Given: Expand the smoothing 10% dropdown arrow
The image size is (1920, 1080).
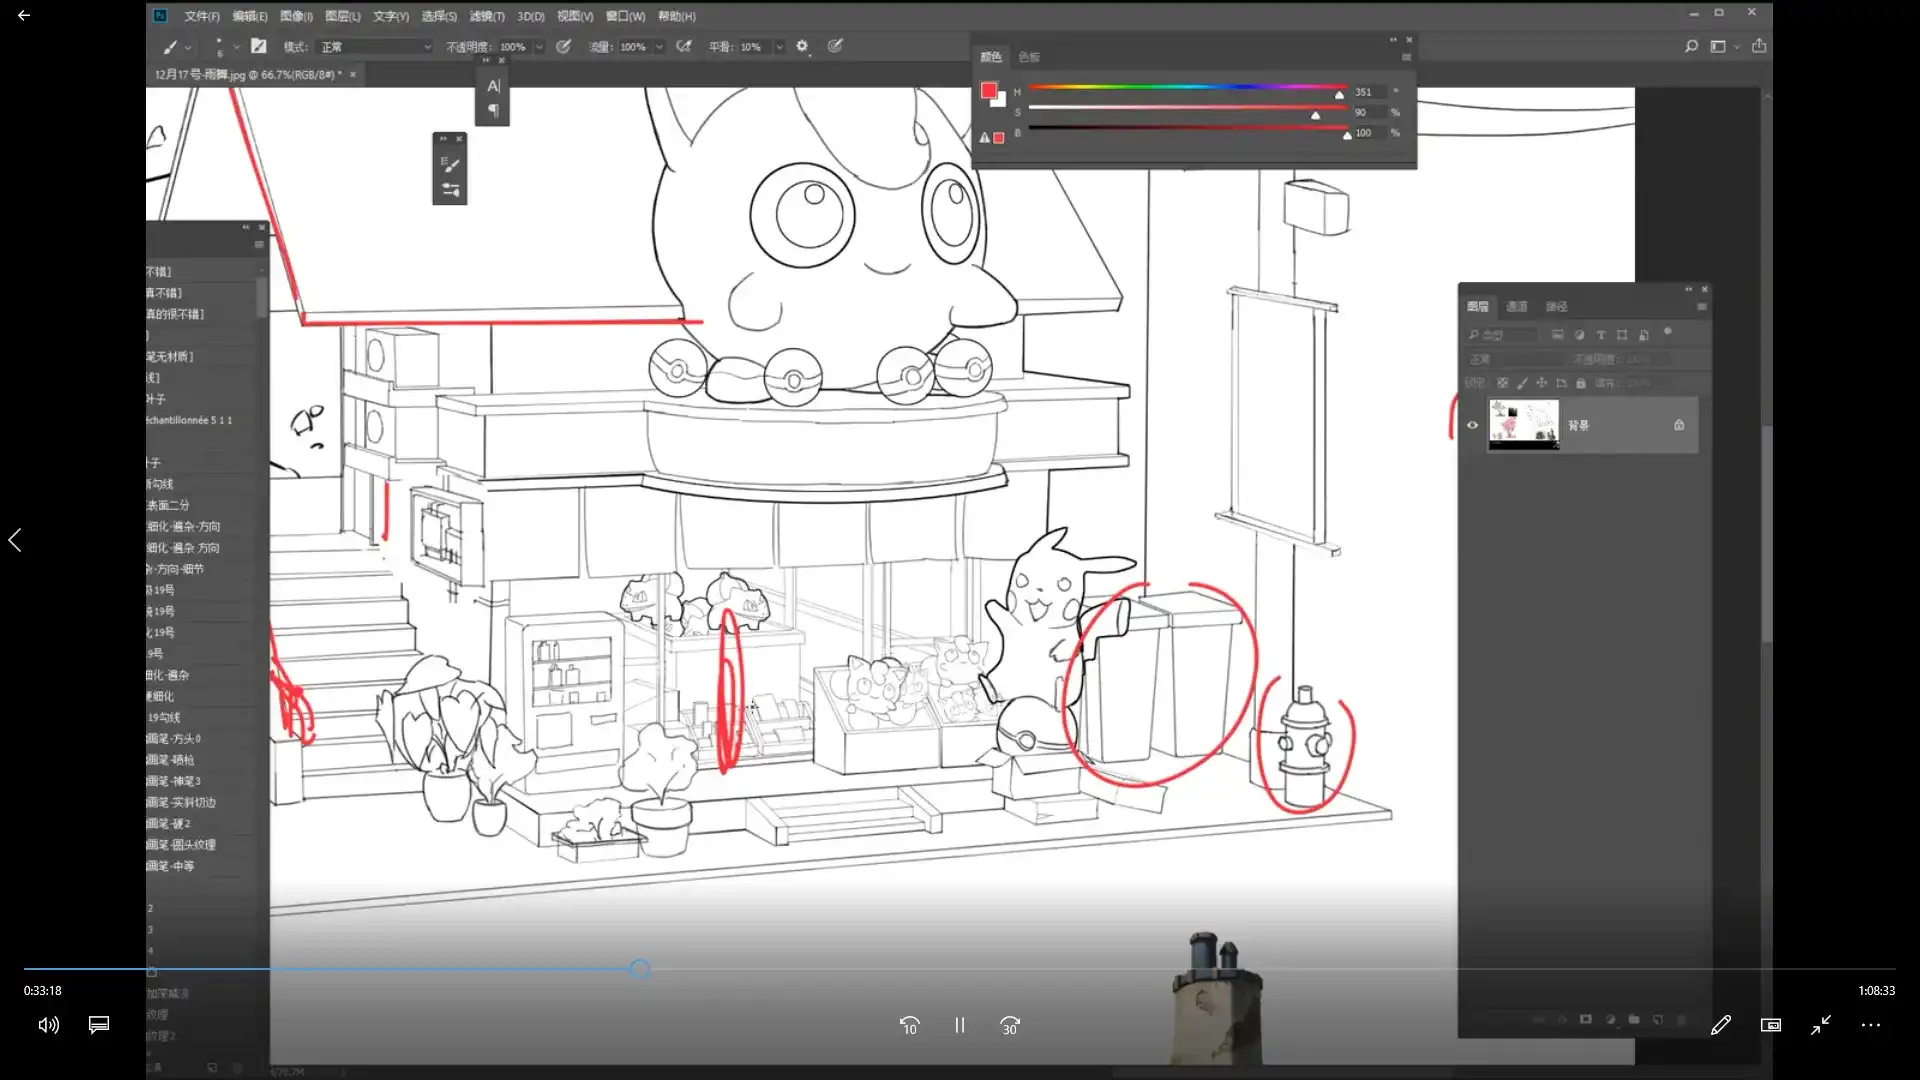Looking at the screenshot, I should pos(779,47).
